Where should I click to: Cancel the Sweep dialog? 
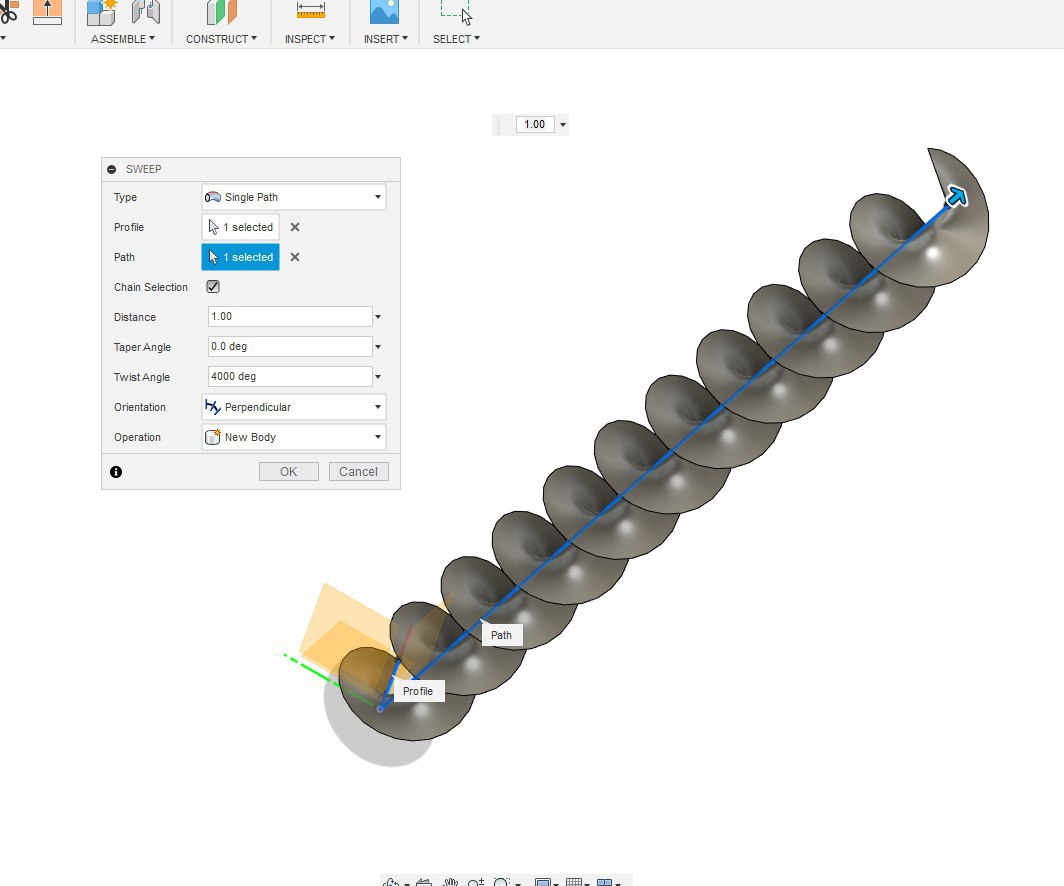coord(358,471)
